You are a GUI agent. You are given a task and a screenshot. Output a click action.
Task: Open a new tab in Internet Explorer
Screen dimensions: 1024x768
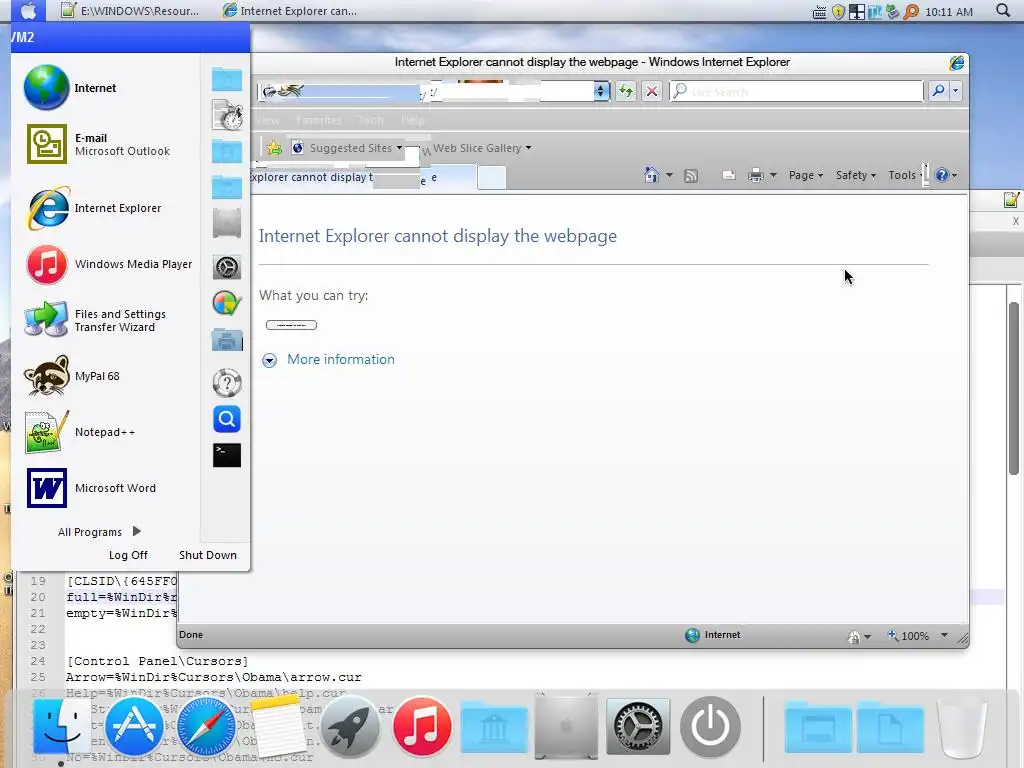(x=492, y=178)
